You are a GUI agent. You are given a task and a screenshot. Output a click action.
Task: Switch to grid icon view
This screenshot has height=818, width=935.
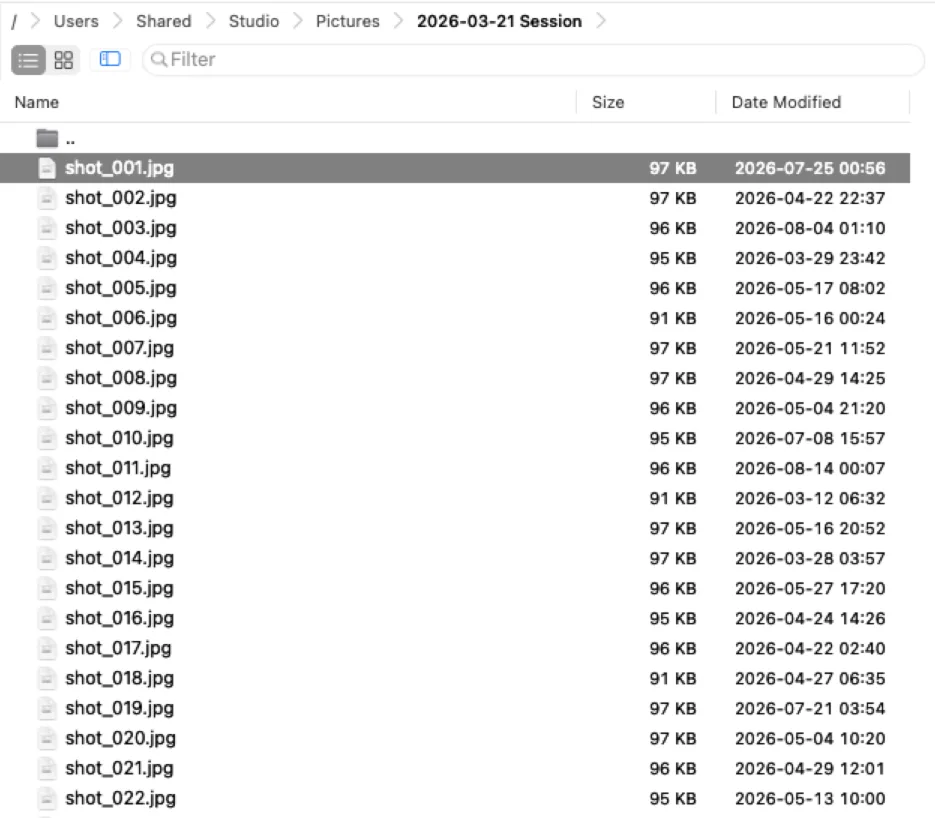coord(63,60)
